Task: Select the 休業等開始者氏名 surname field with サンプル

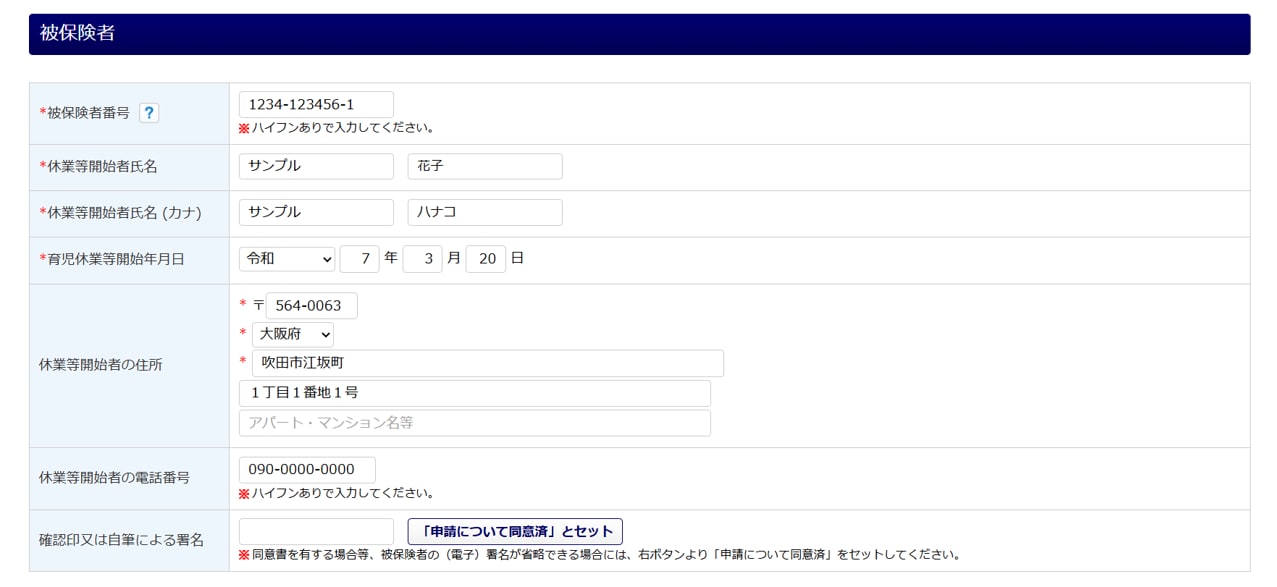Action: coord(316,166)
